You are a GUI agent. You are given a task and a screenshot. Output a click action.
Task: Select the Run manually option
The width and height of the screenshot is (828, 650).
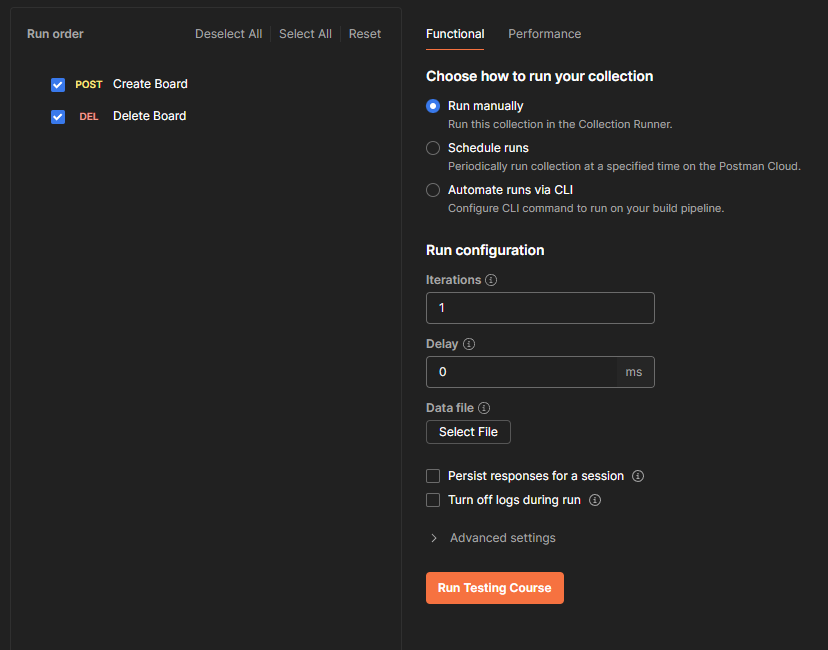pos(433,106)
